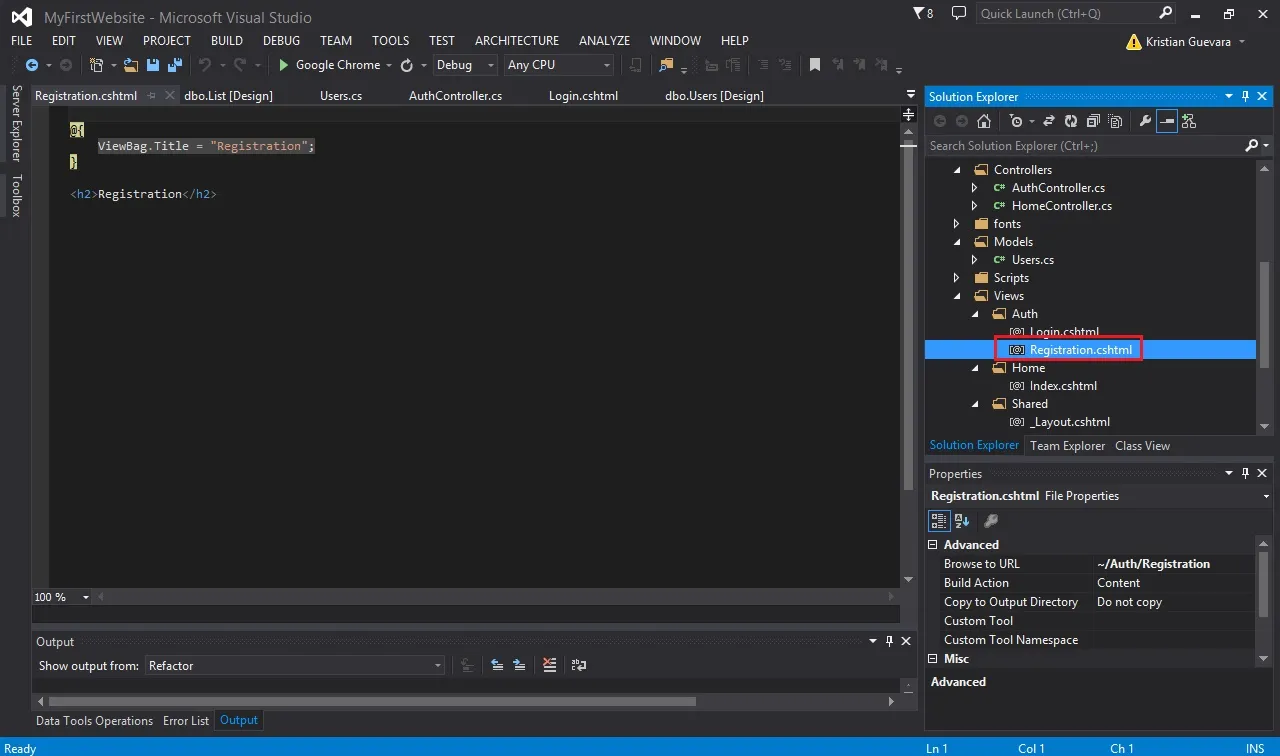Image resolution: width=1280 pixels, height=756 pixels.
Task: Open the BUILD menu
Action: tap(227, 41)
